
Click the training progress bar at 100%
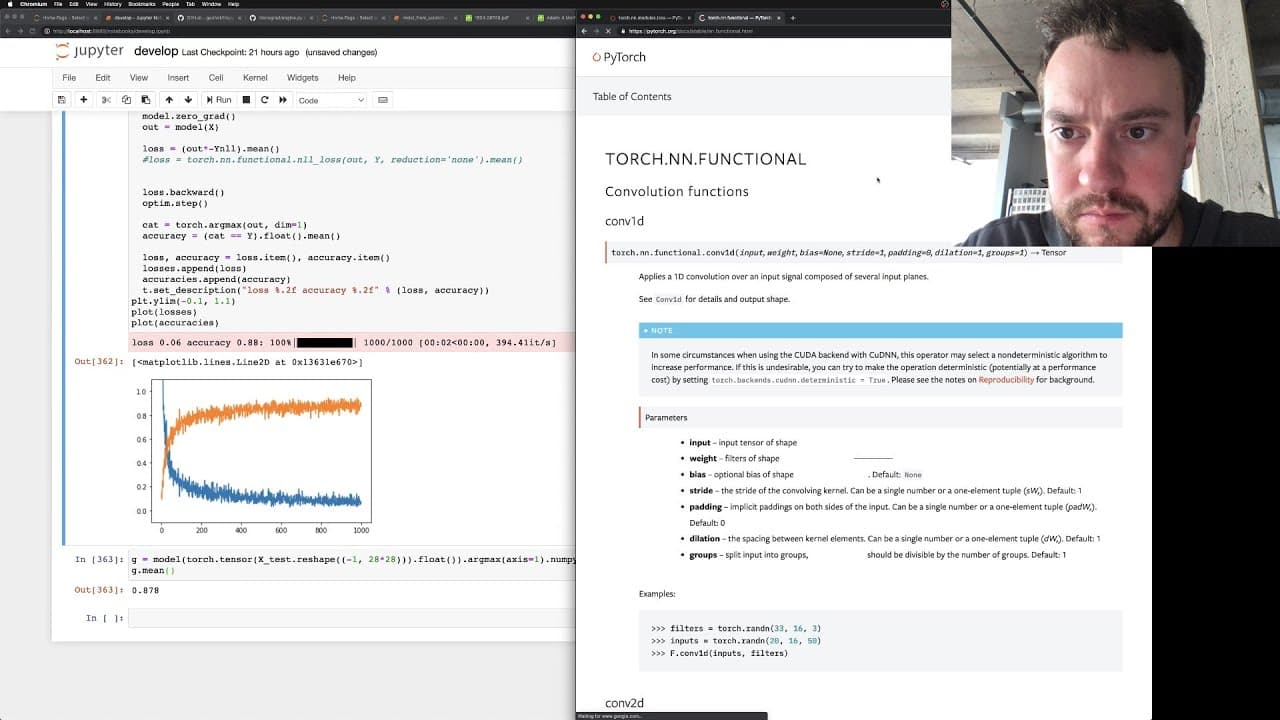pyautogui.click(x=324, y=343)
